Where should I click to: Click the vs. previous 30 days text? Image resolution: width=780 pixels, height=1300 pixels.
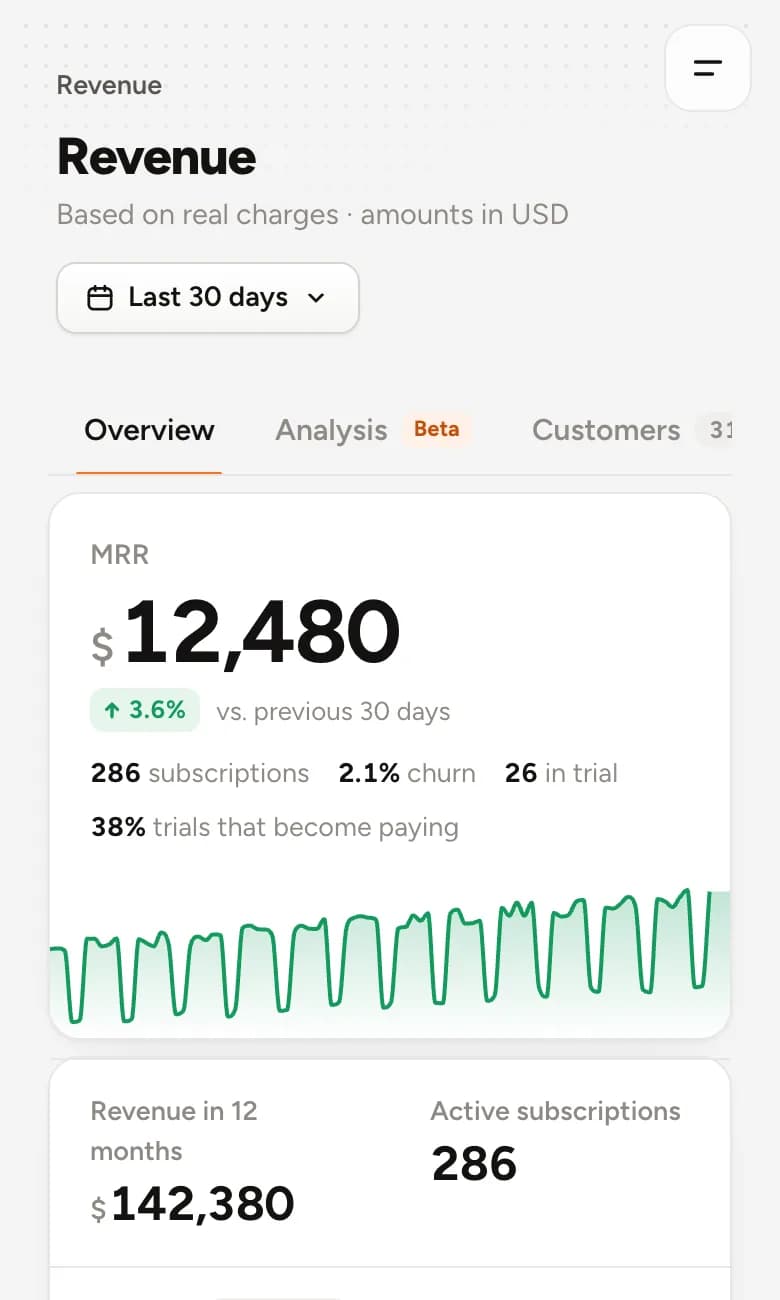click(x=333, y=712)
